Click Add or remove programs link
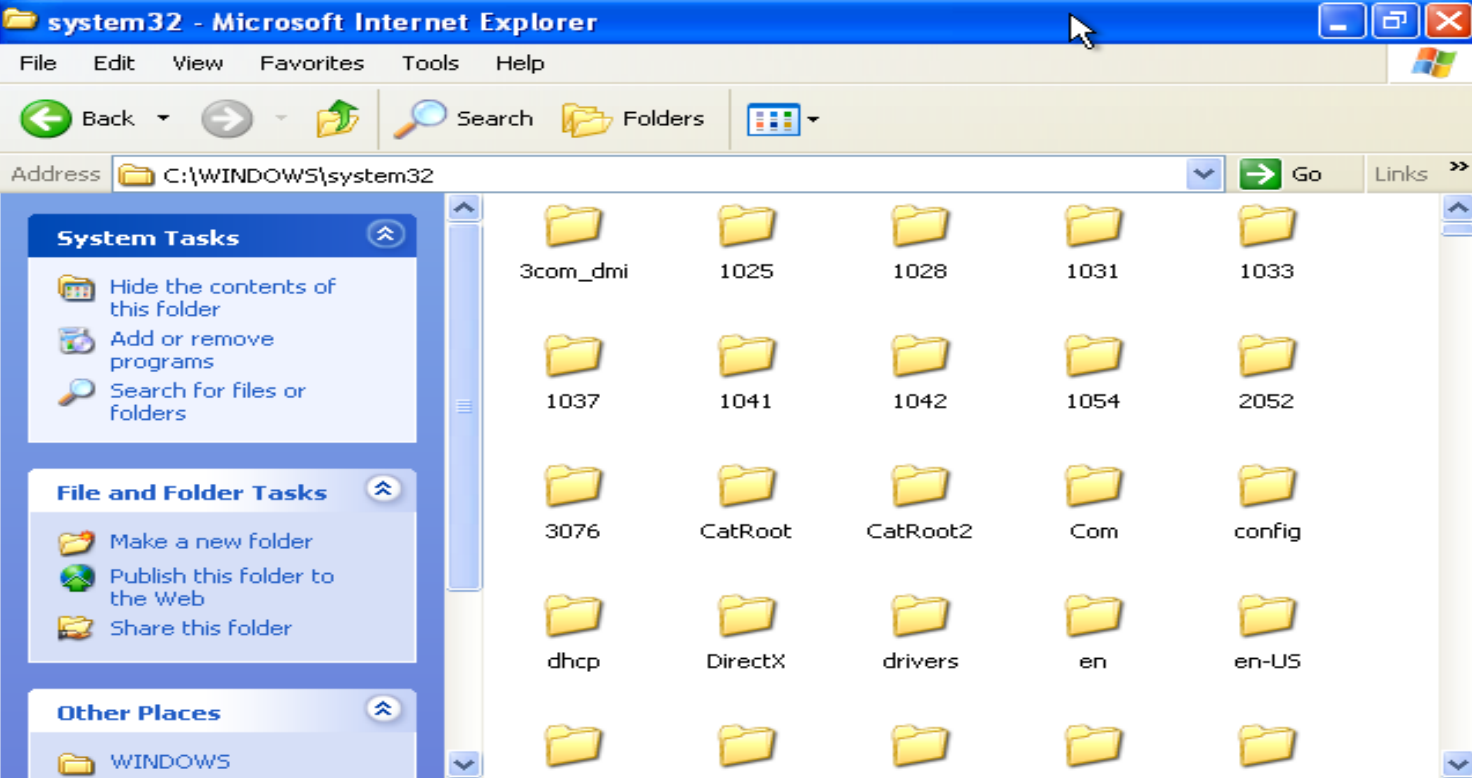 tap(191, 350)
